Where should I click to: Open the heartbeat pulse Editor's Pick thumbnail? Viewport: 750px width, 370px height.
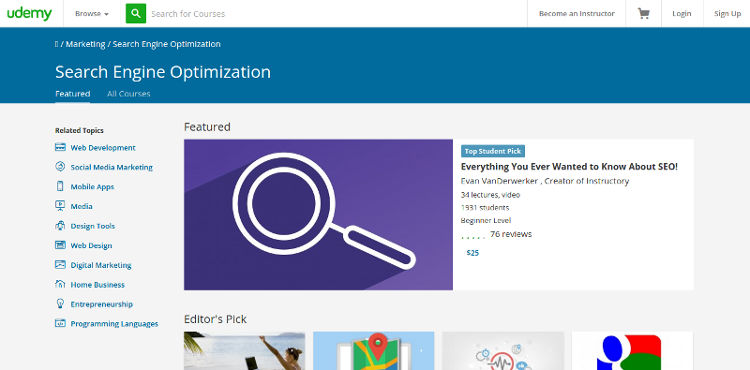tap(503, 351)
